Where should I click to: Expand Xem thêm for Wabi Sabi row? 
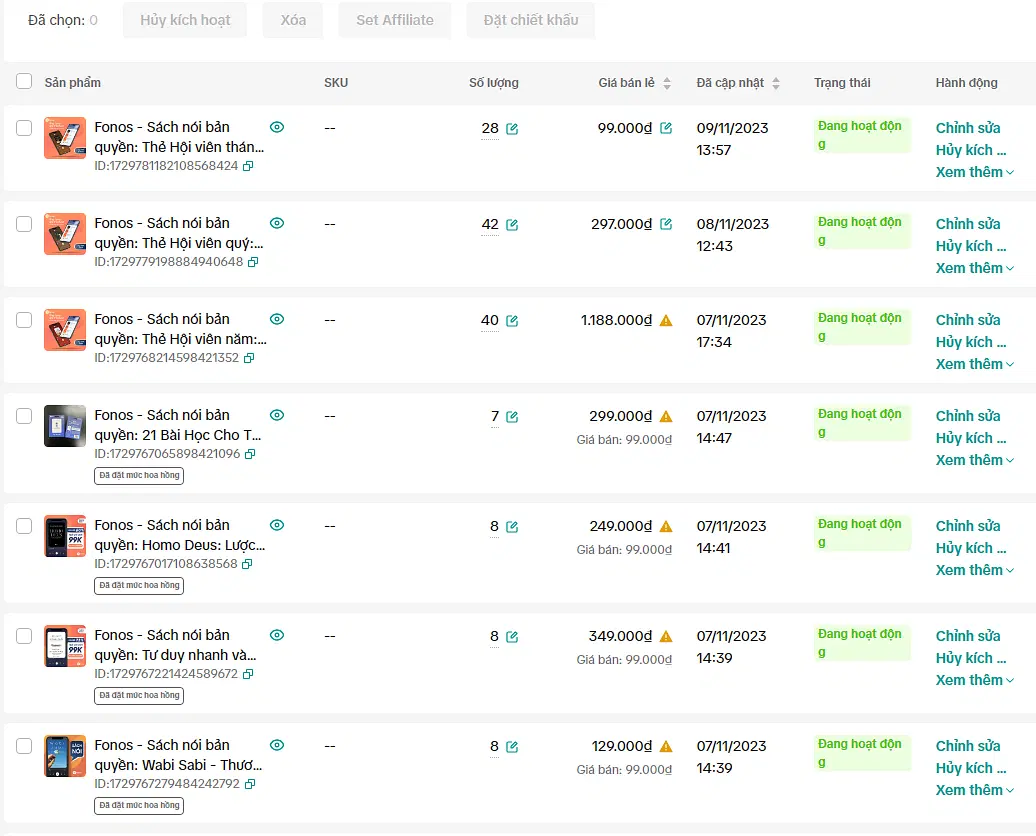click(975, 790)
